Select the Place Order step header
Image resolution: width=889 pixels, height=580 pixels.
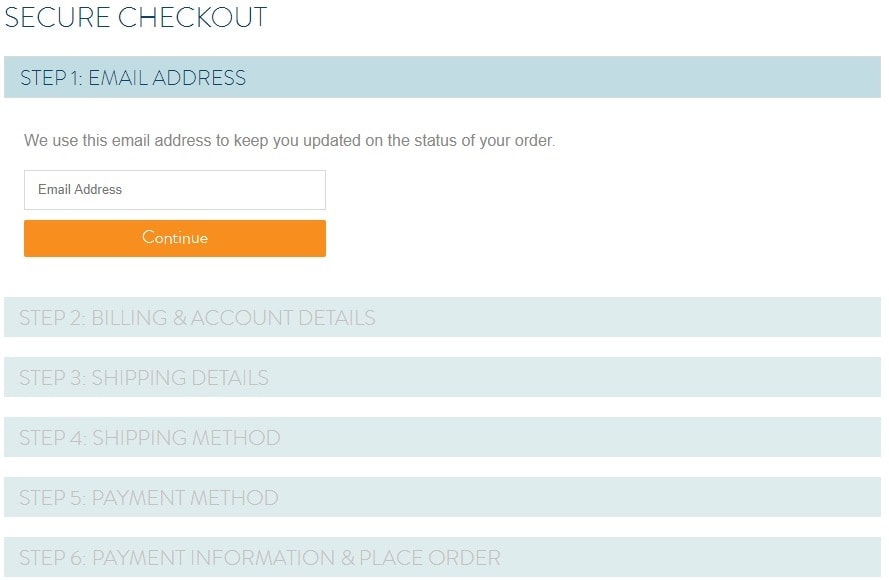260,558
